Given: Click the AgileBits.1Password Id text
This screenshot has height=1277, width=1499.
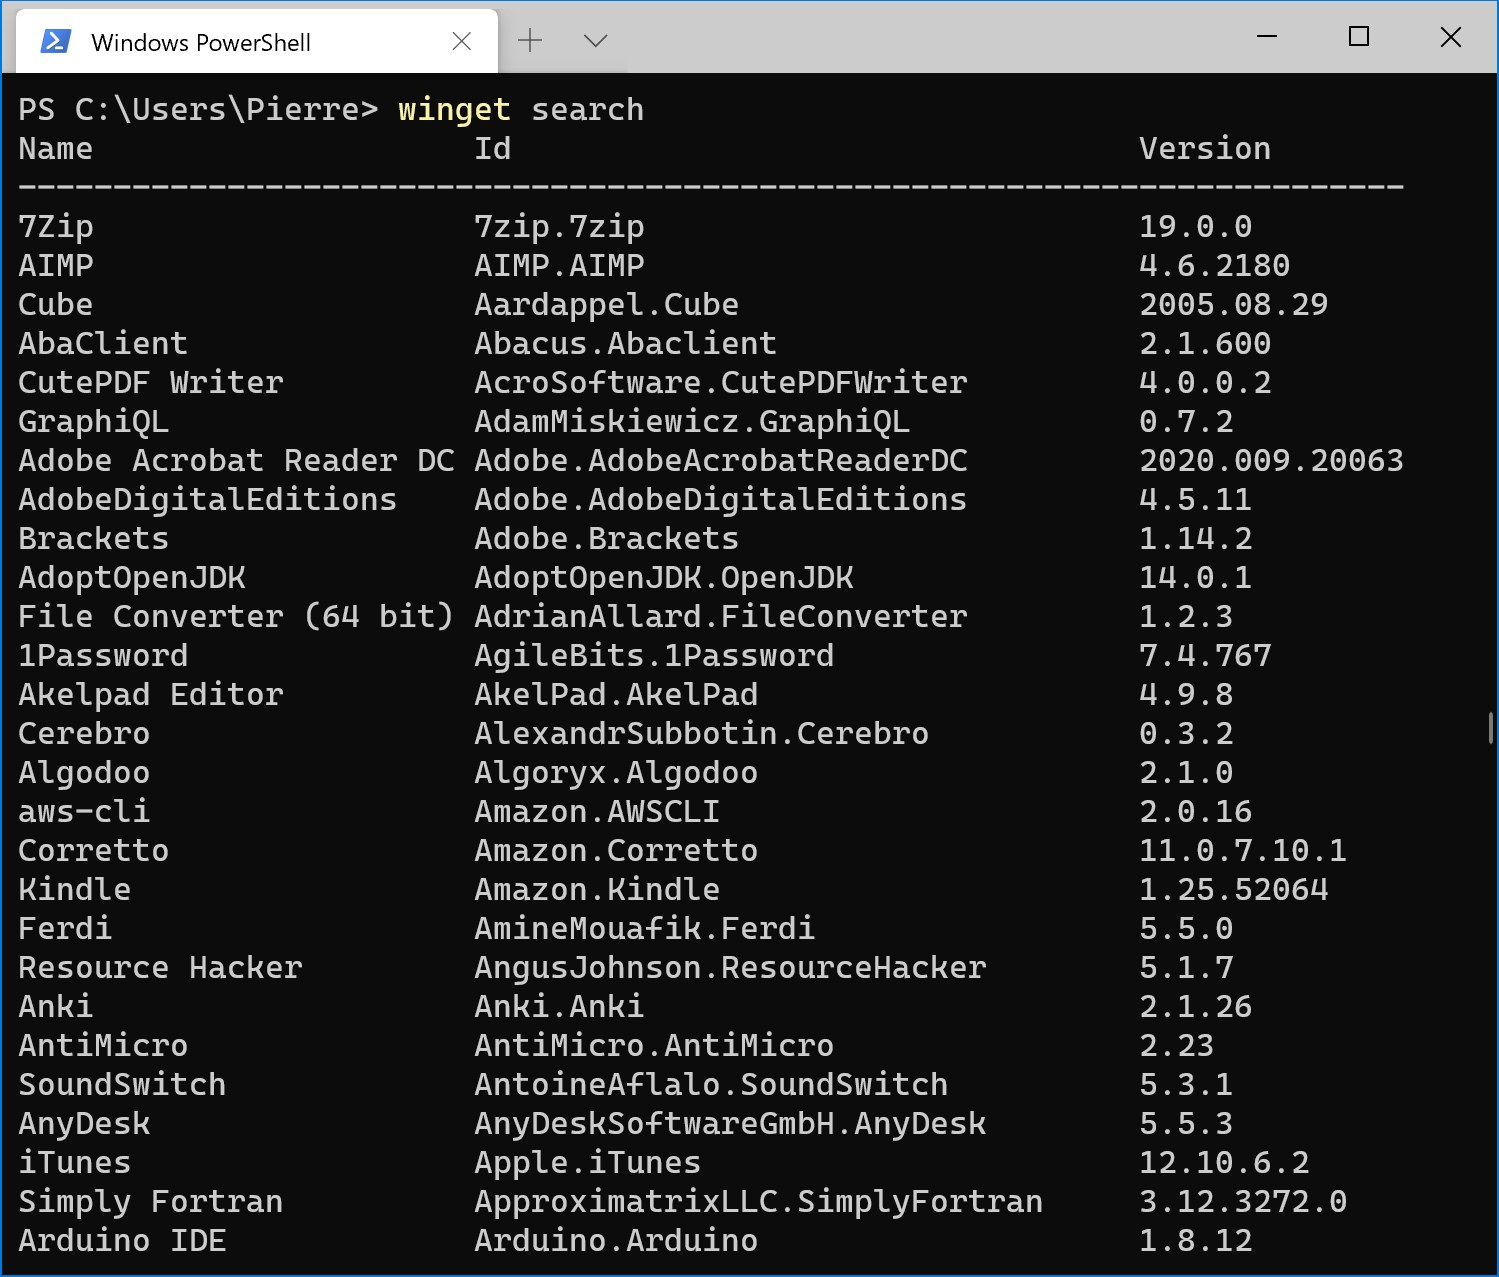Looking at the screenshot, I should tap(654, 656).
